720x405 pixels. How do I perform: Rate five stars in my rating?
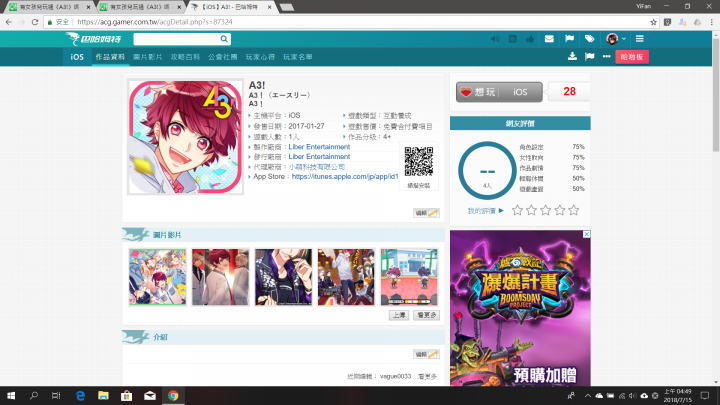pyautogui.click(x=574, y=210)
